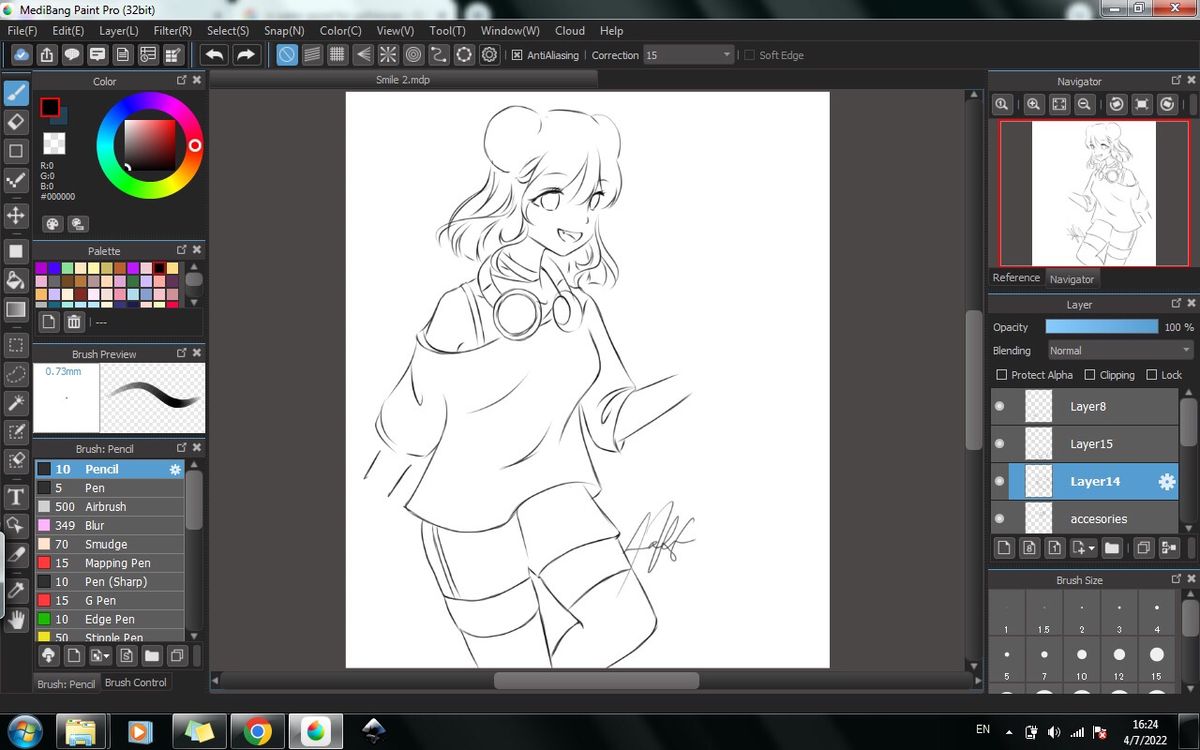
Task: Select the Eraser tool
Action: (16, 122)
